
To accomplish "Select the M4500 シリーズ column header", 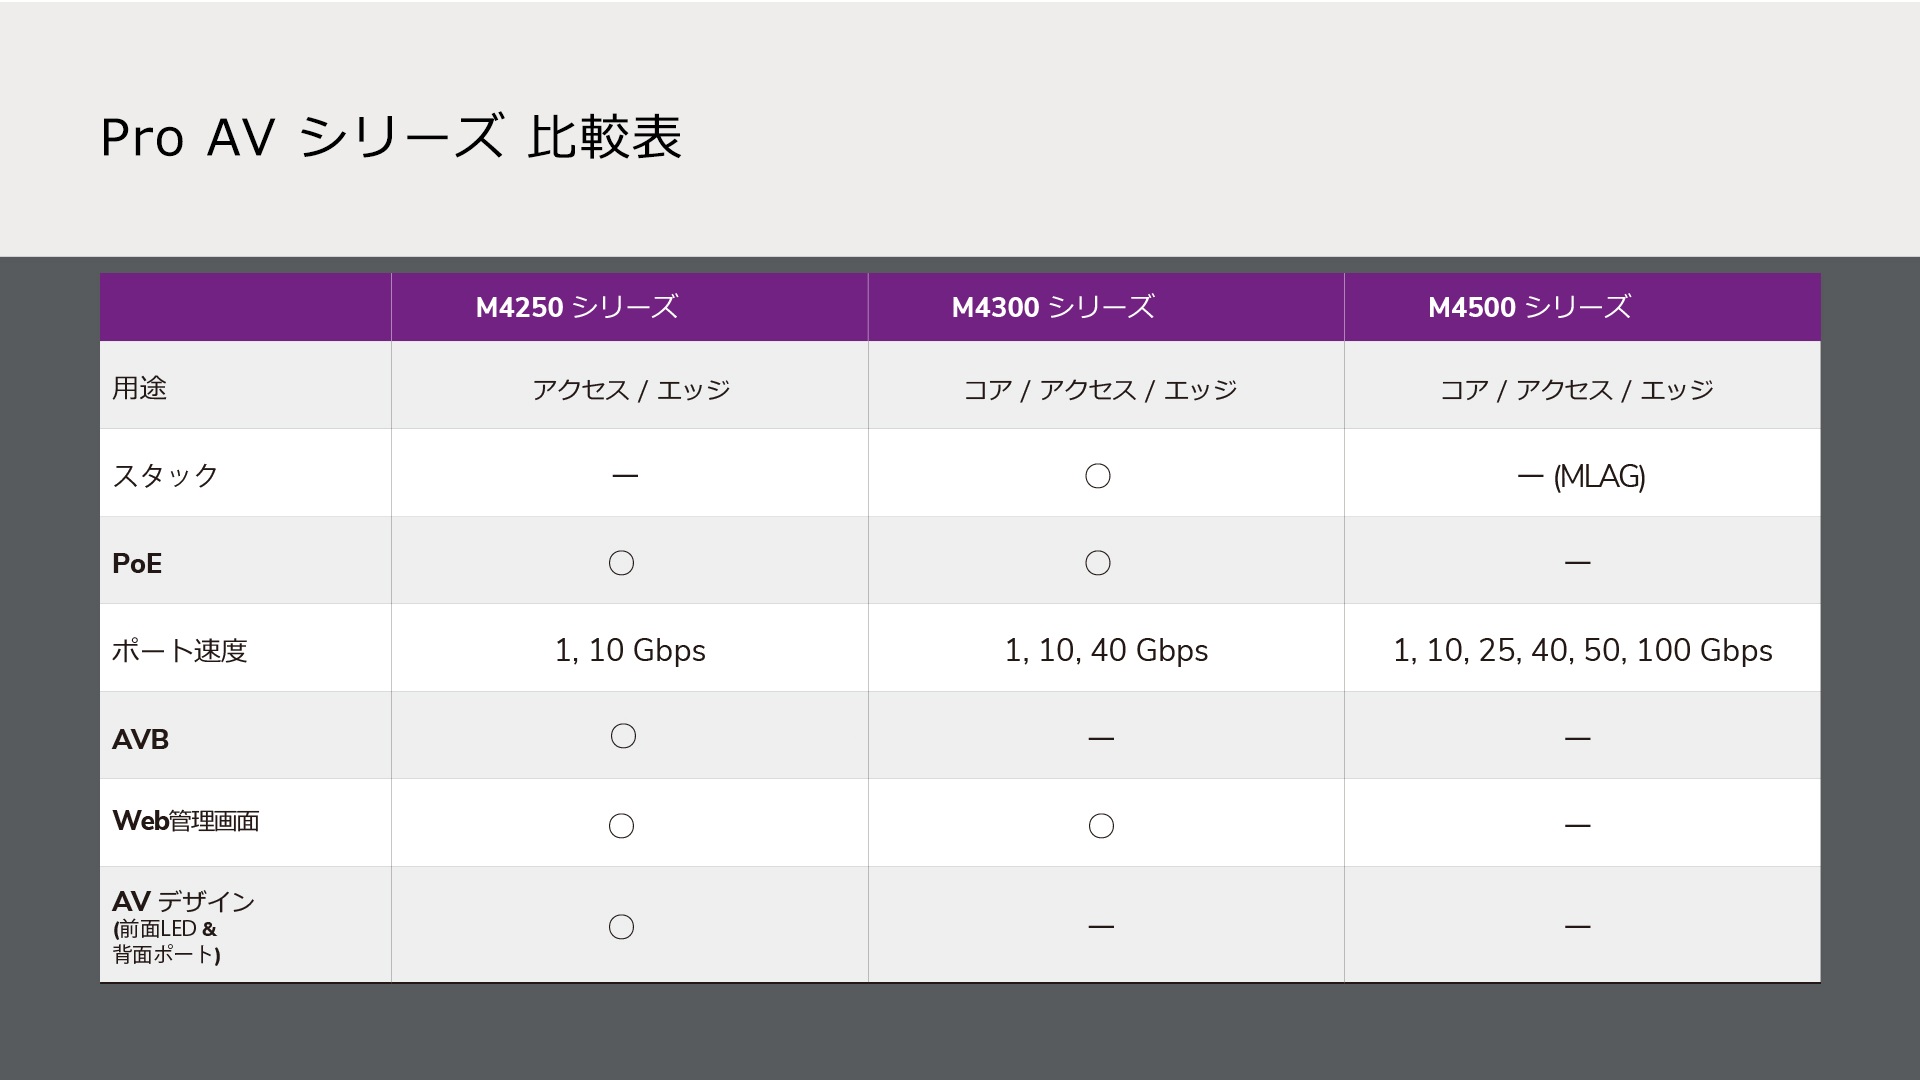I will pos(1529,307).
